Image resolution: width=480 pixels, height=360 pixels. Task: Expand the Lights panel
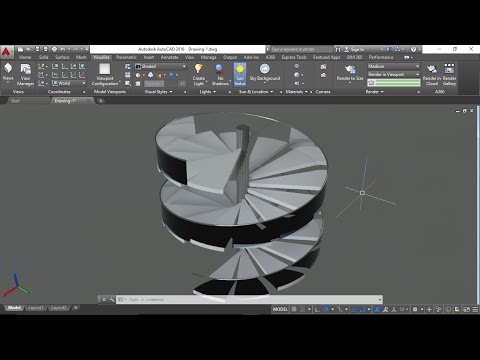[x=207, y=92]
